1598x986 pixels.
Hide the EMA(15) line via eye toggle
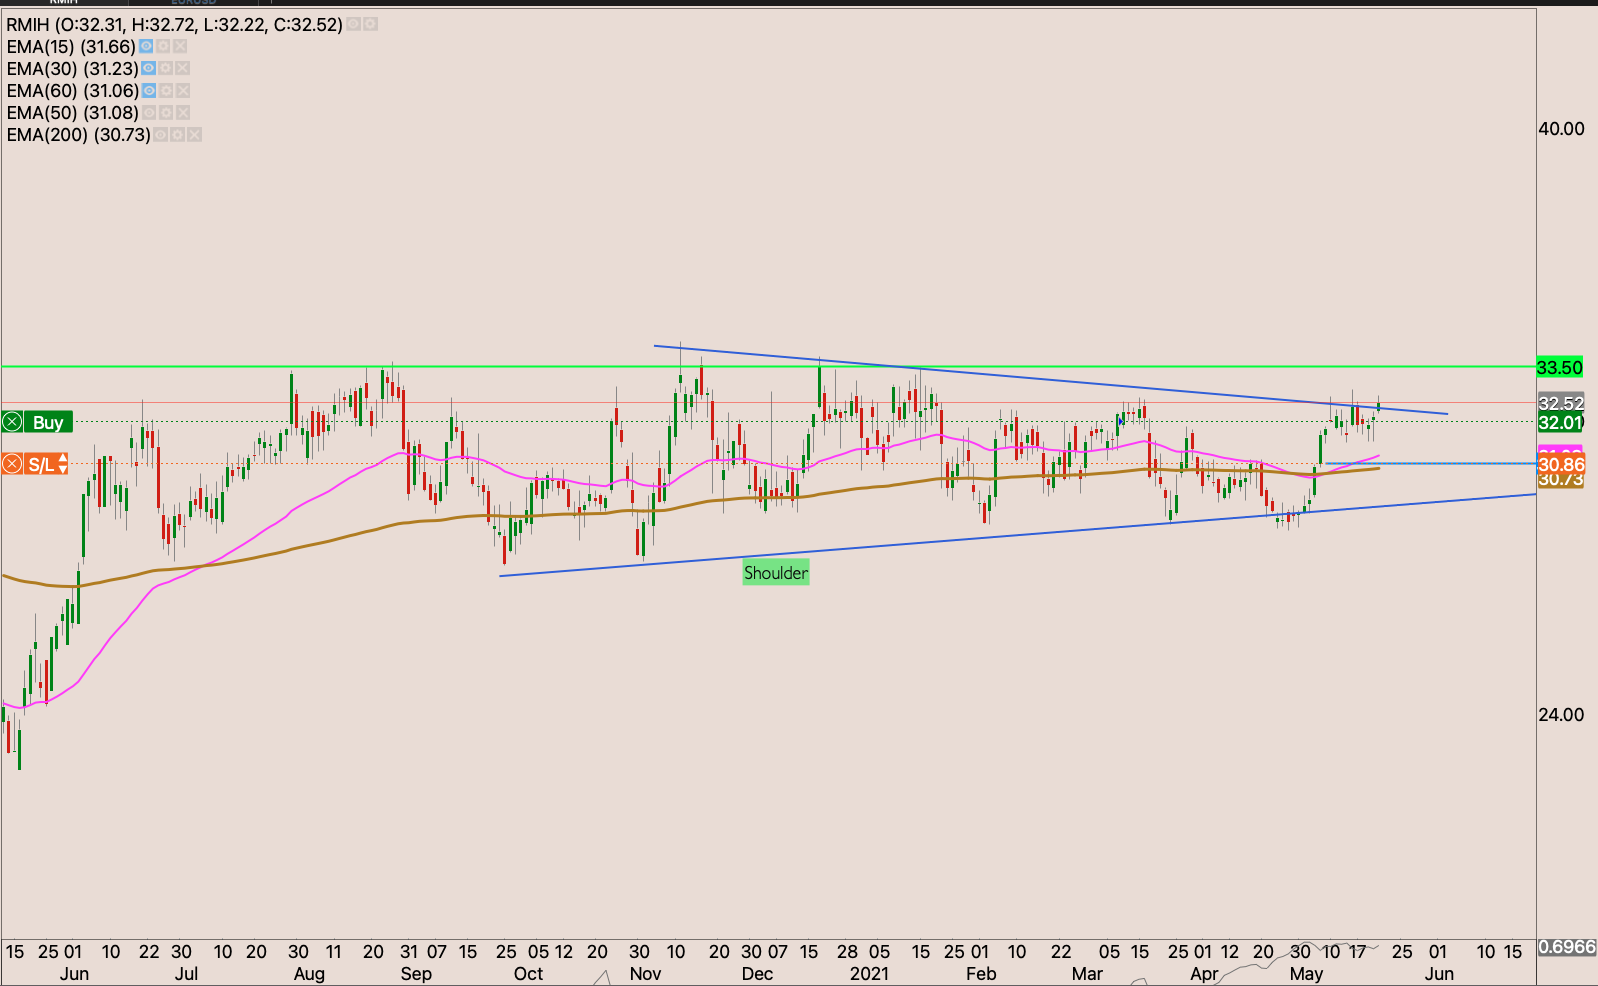click(146, 47)
